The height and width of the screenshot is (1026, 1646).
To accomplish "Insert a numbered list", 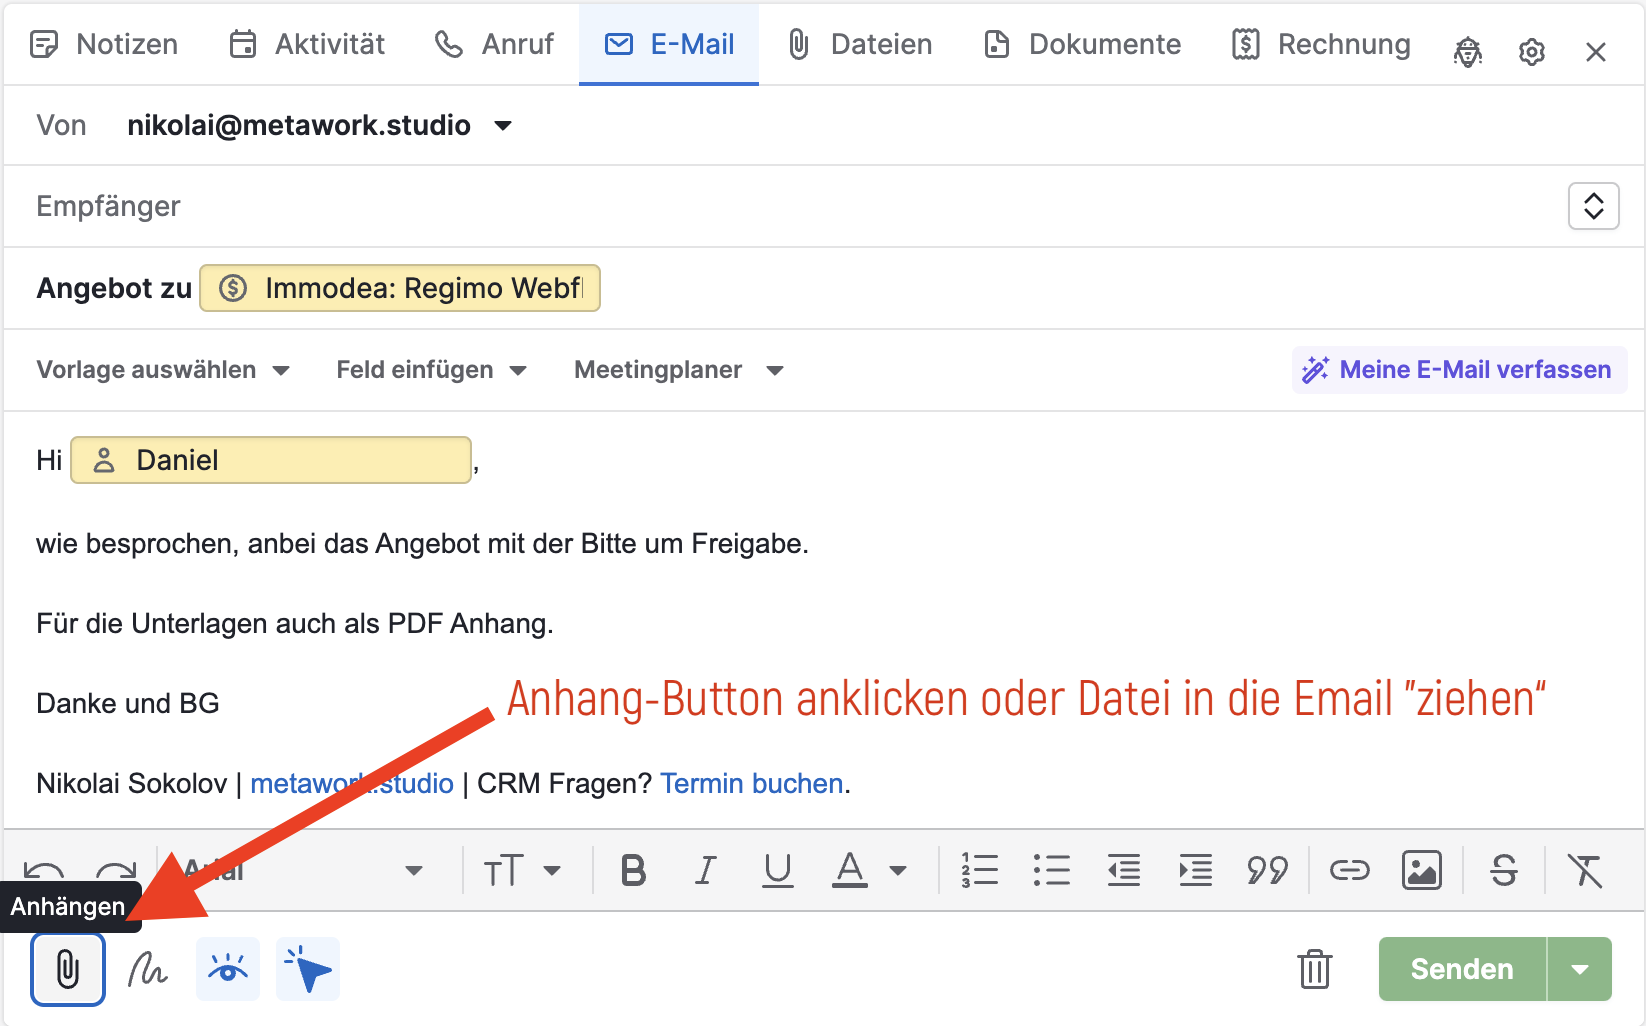I will (979, 870).
